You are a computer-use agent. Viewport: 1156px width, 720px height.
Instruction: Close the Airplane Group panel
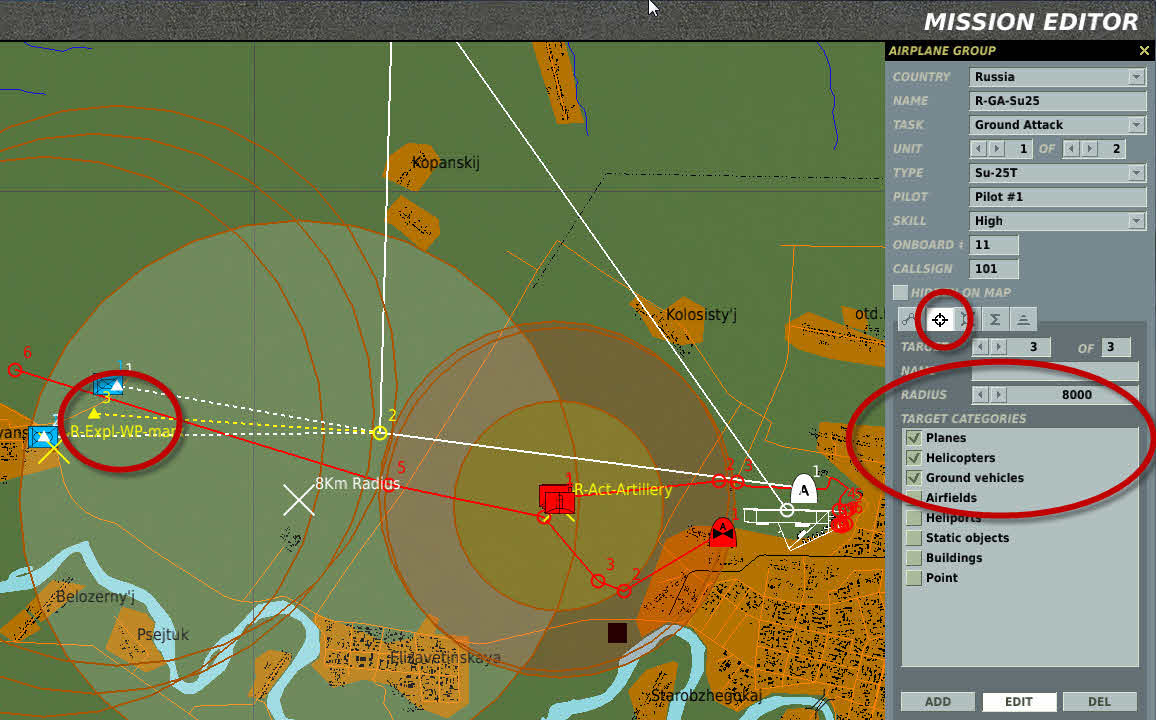(1144, 50)
